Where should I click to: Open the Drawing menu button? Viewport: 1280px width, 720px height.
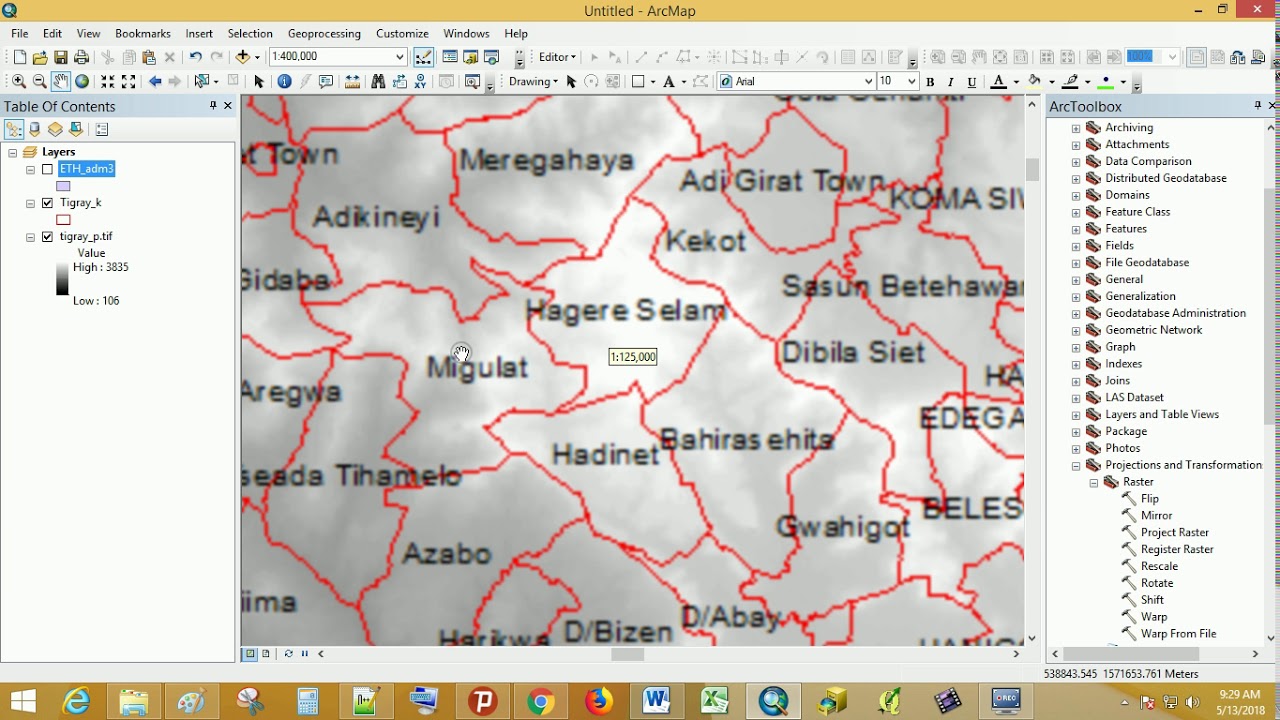pyautogui.click(x=533, y=82)
